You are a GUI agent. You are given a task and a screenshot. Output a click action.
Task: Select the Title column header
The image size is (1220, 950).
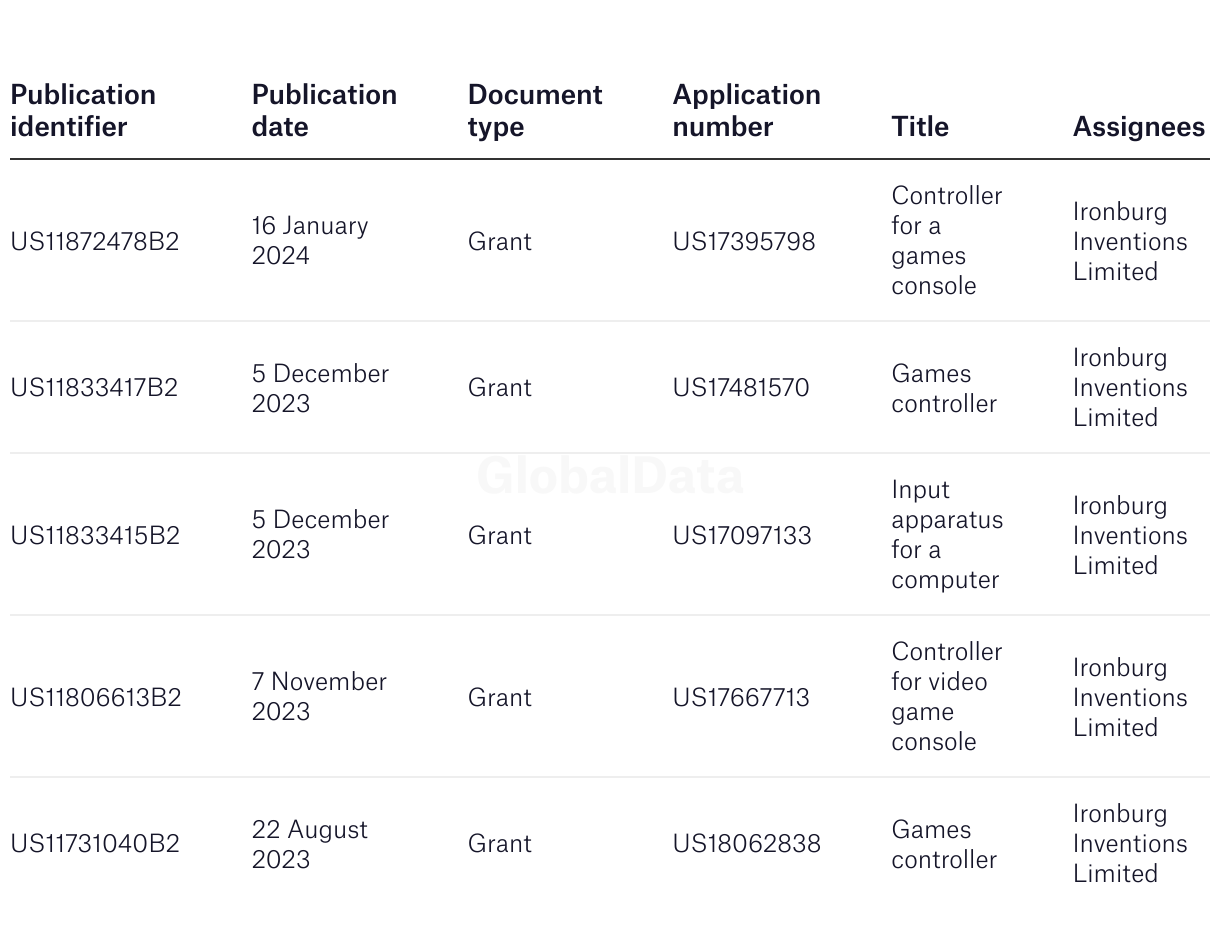point(920,127)
